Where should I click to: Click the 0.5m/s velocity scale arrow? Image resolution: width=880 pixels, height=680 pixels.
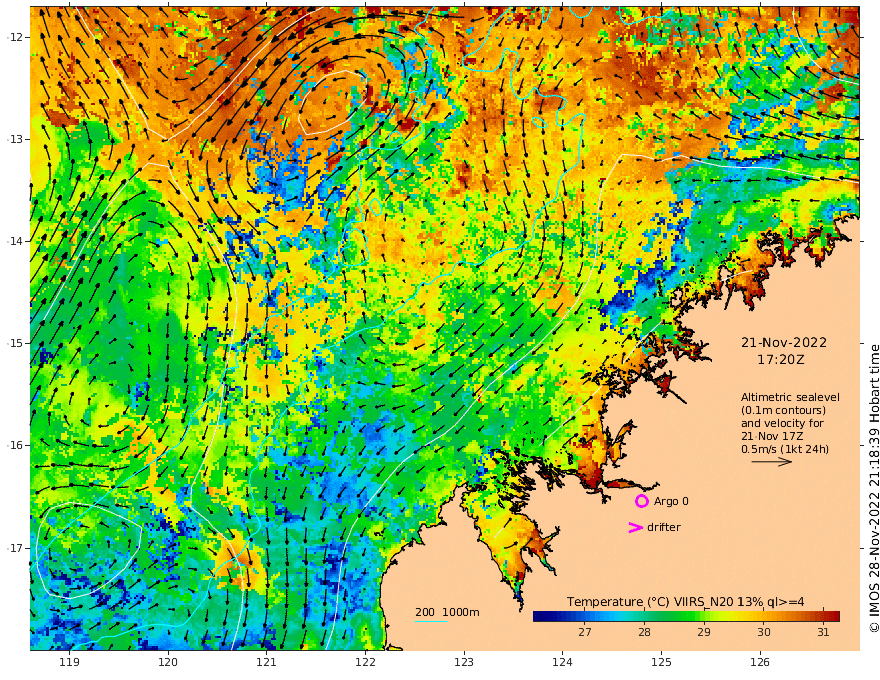(x=772, y=462)
